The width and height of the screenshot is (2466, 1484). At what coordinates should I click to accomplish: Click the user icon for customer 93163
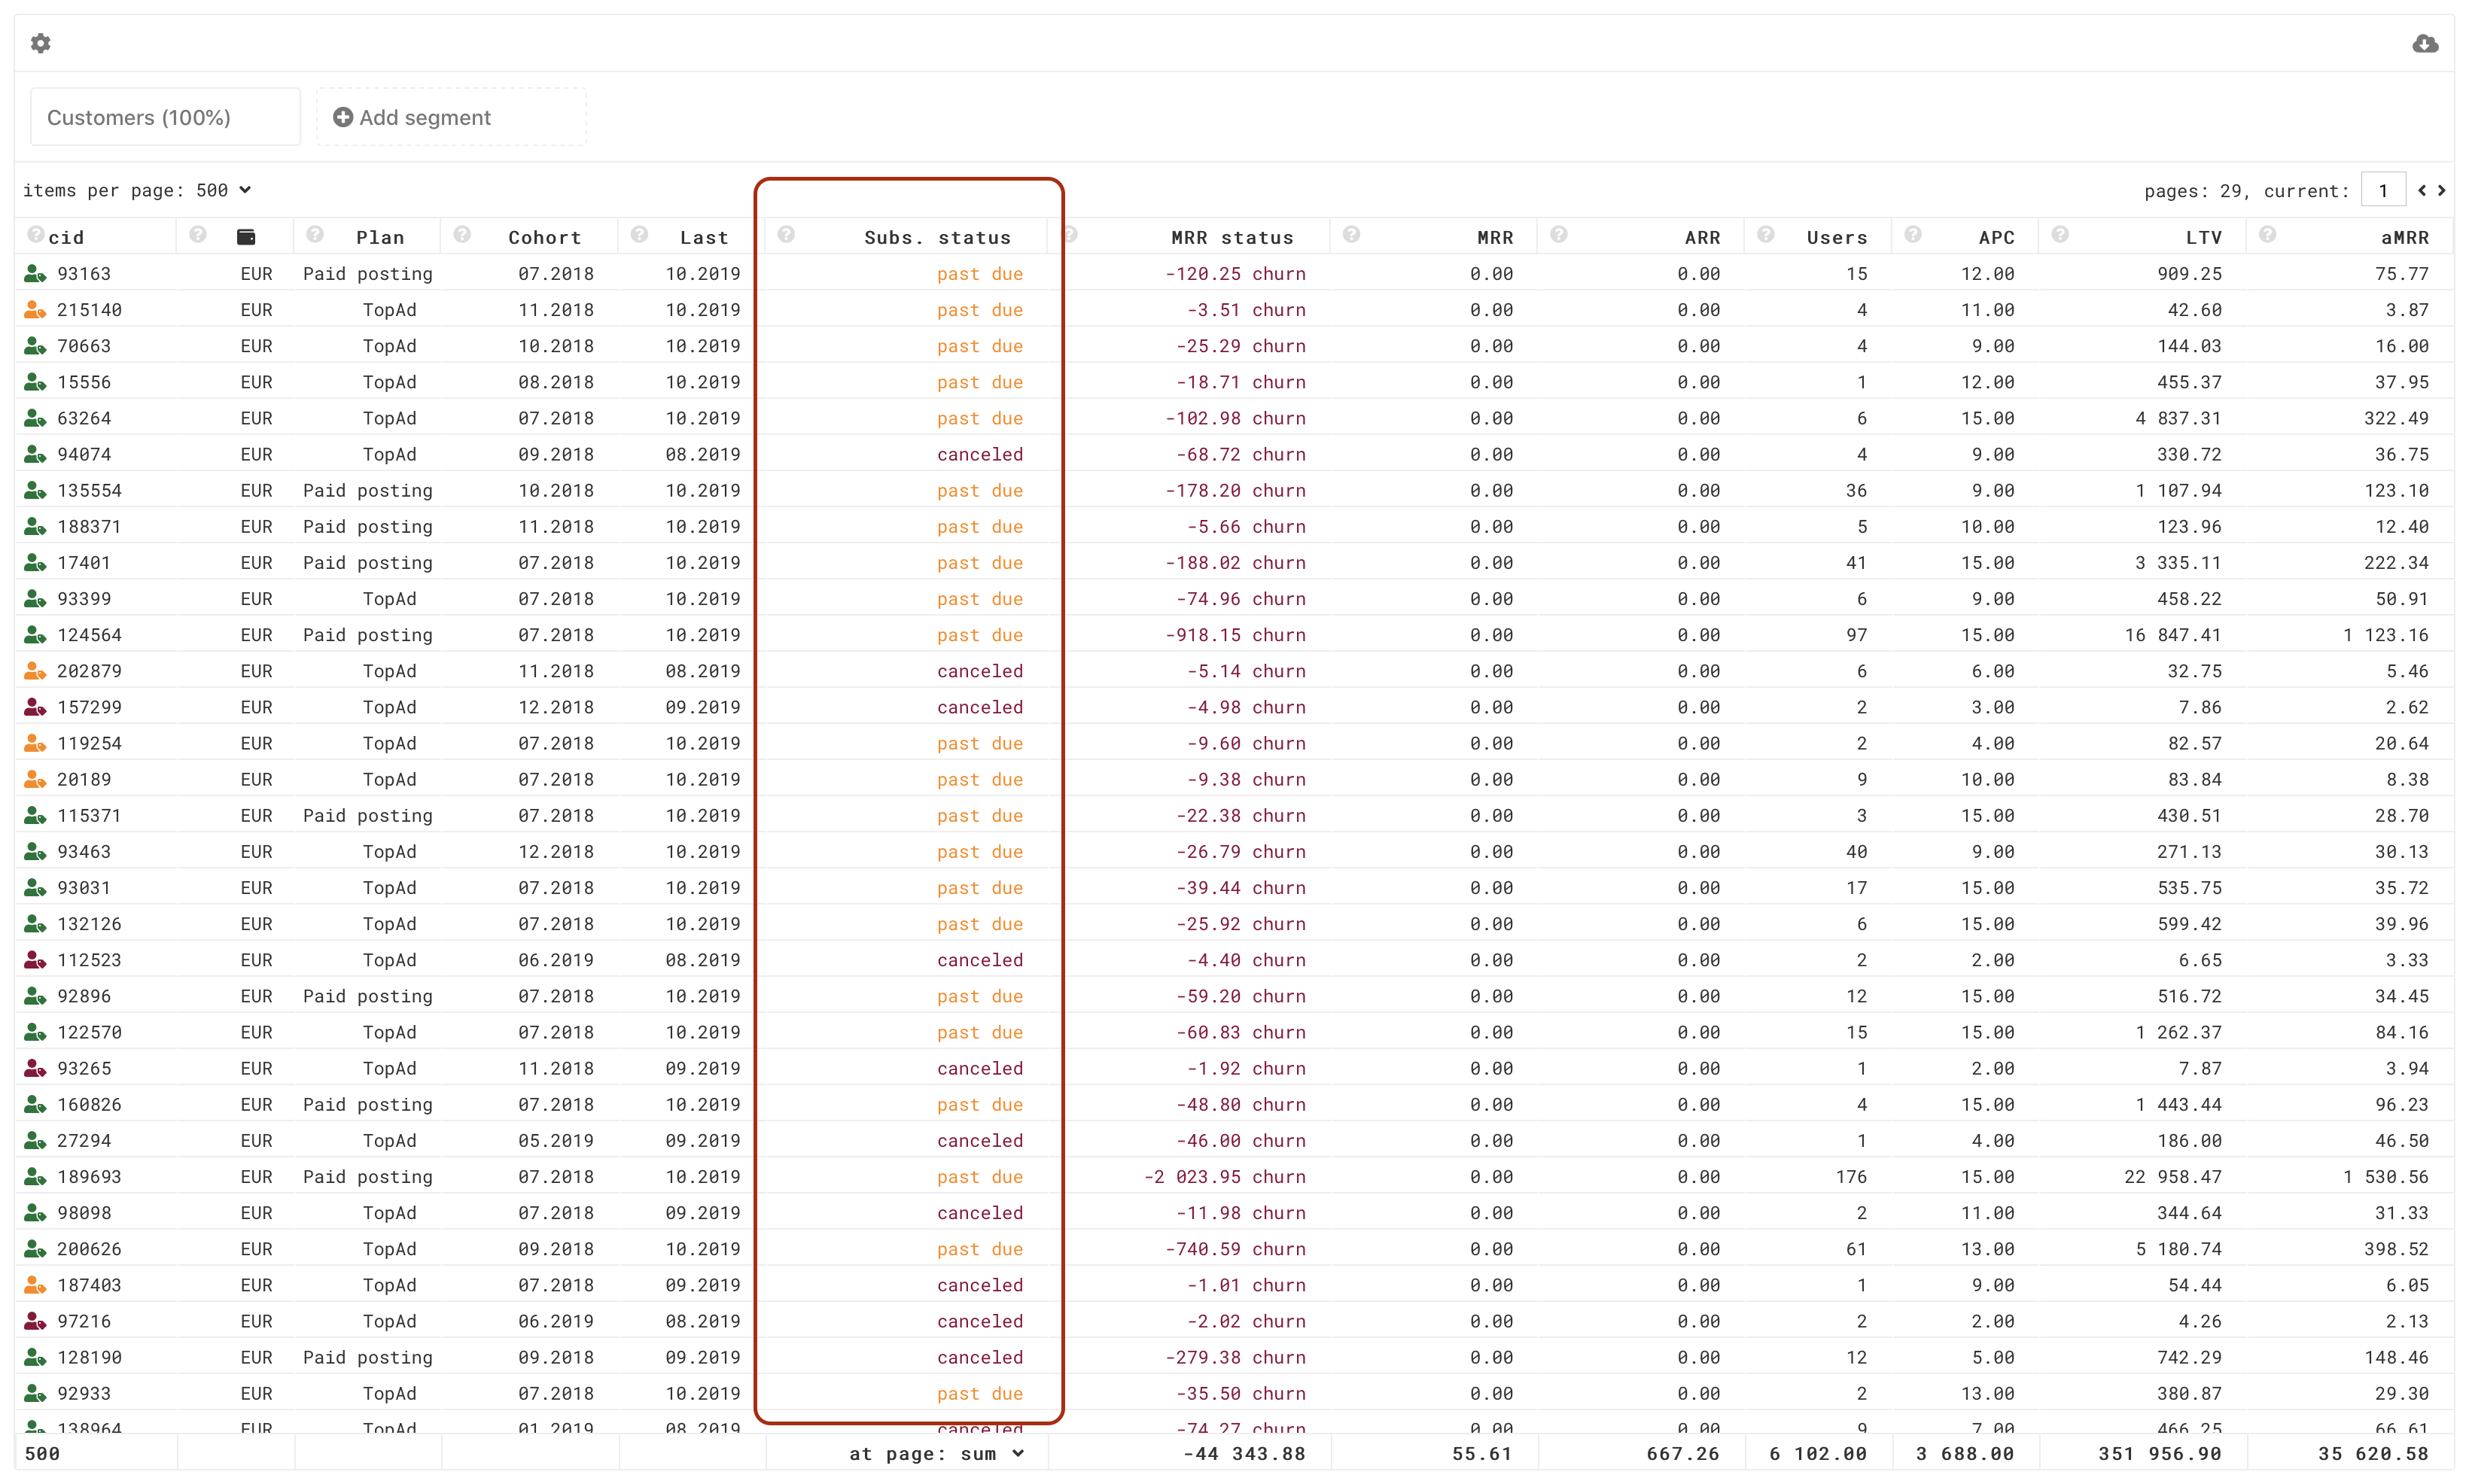click(x=35, y=273)
